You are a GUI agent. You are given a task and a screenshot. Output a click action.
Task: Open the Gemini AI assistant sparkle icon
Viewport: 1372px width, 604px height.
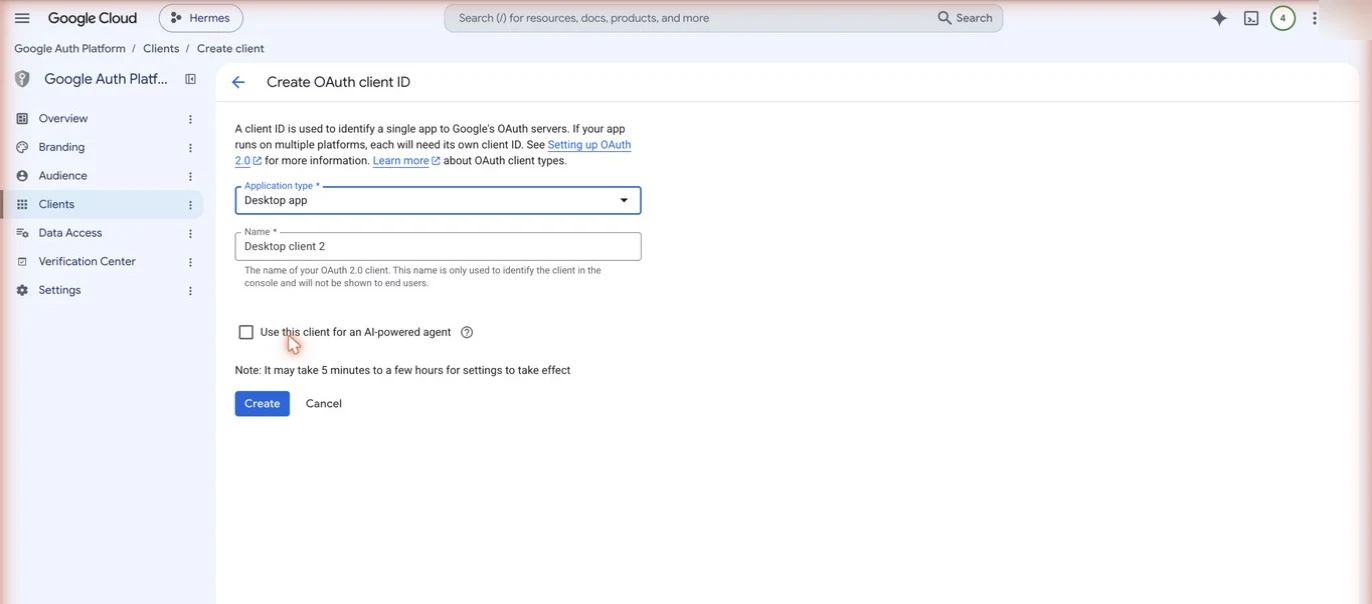coord(1219,18)
